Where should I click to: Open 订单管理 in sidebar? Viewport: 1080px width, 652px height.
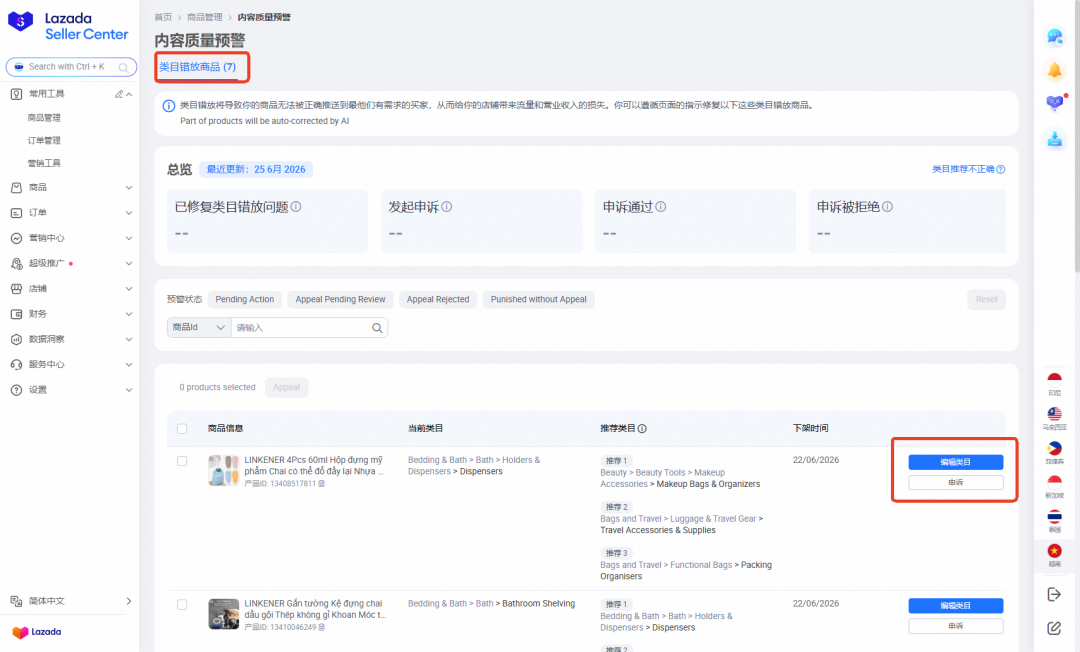44,140
